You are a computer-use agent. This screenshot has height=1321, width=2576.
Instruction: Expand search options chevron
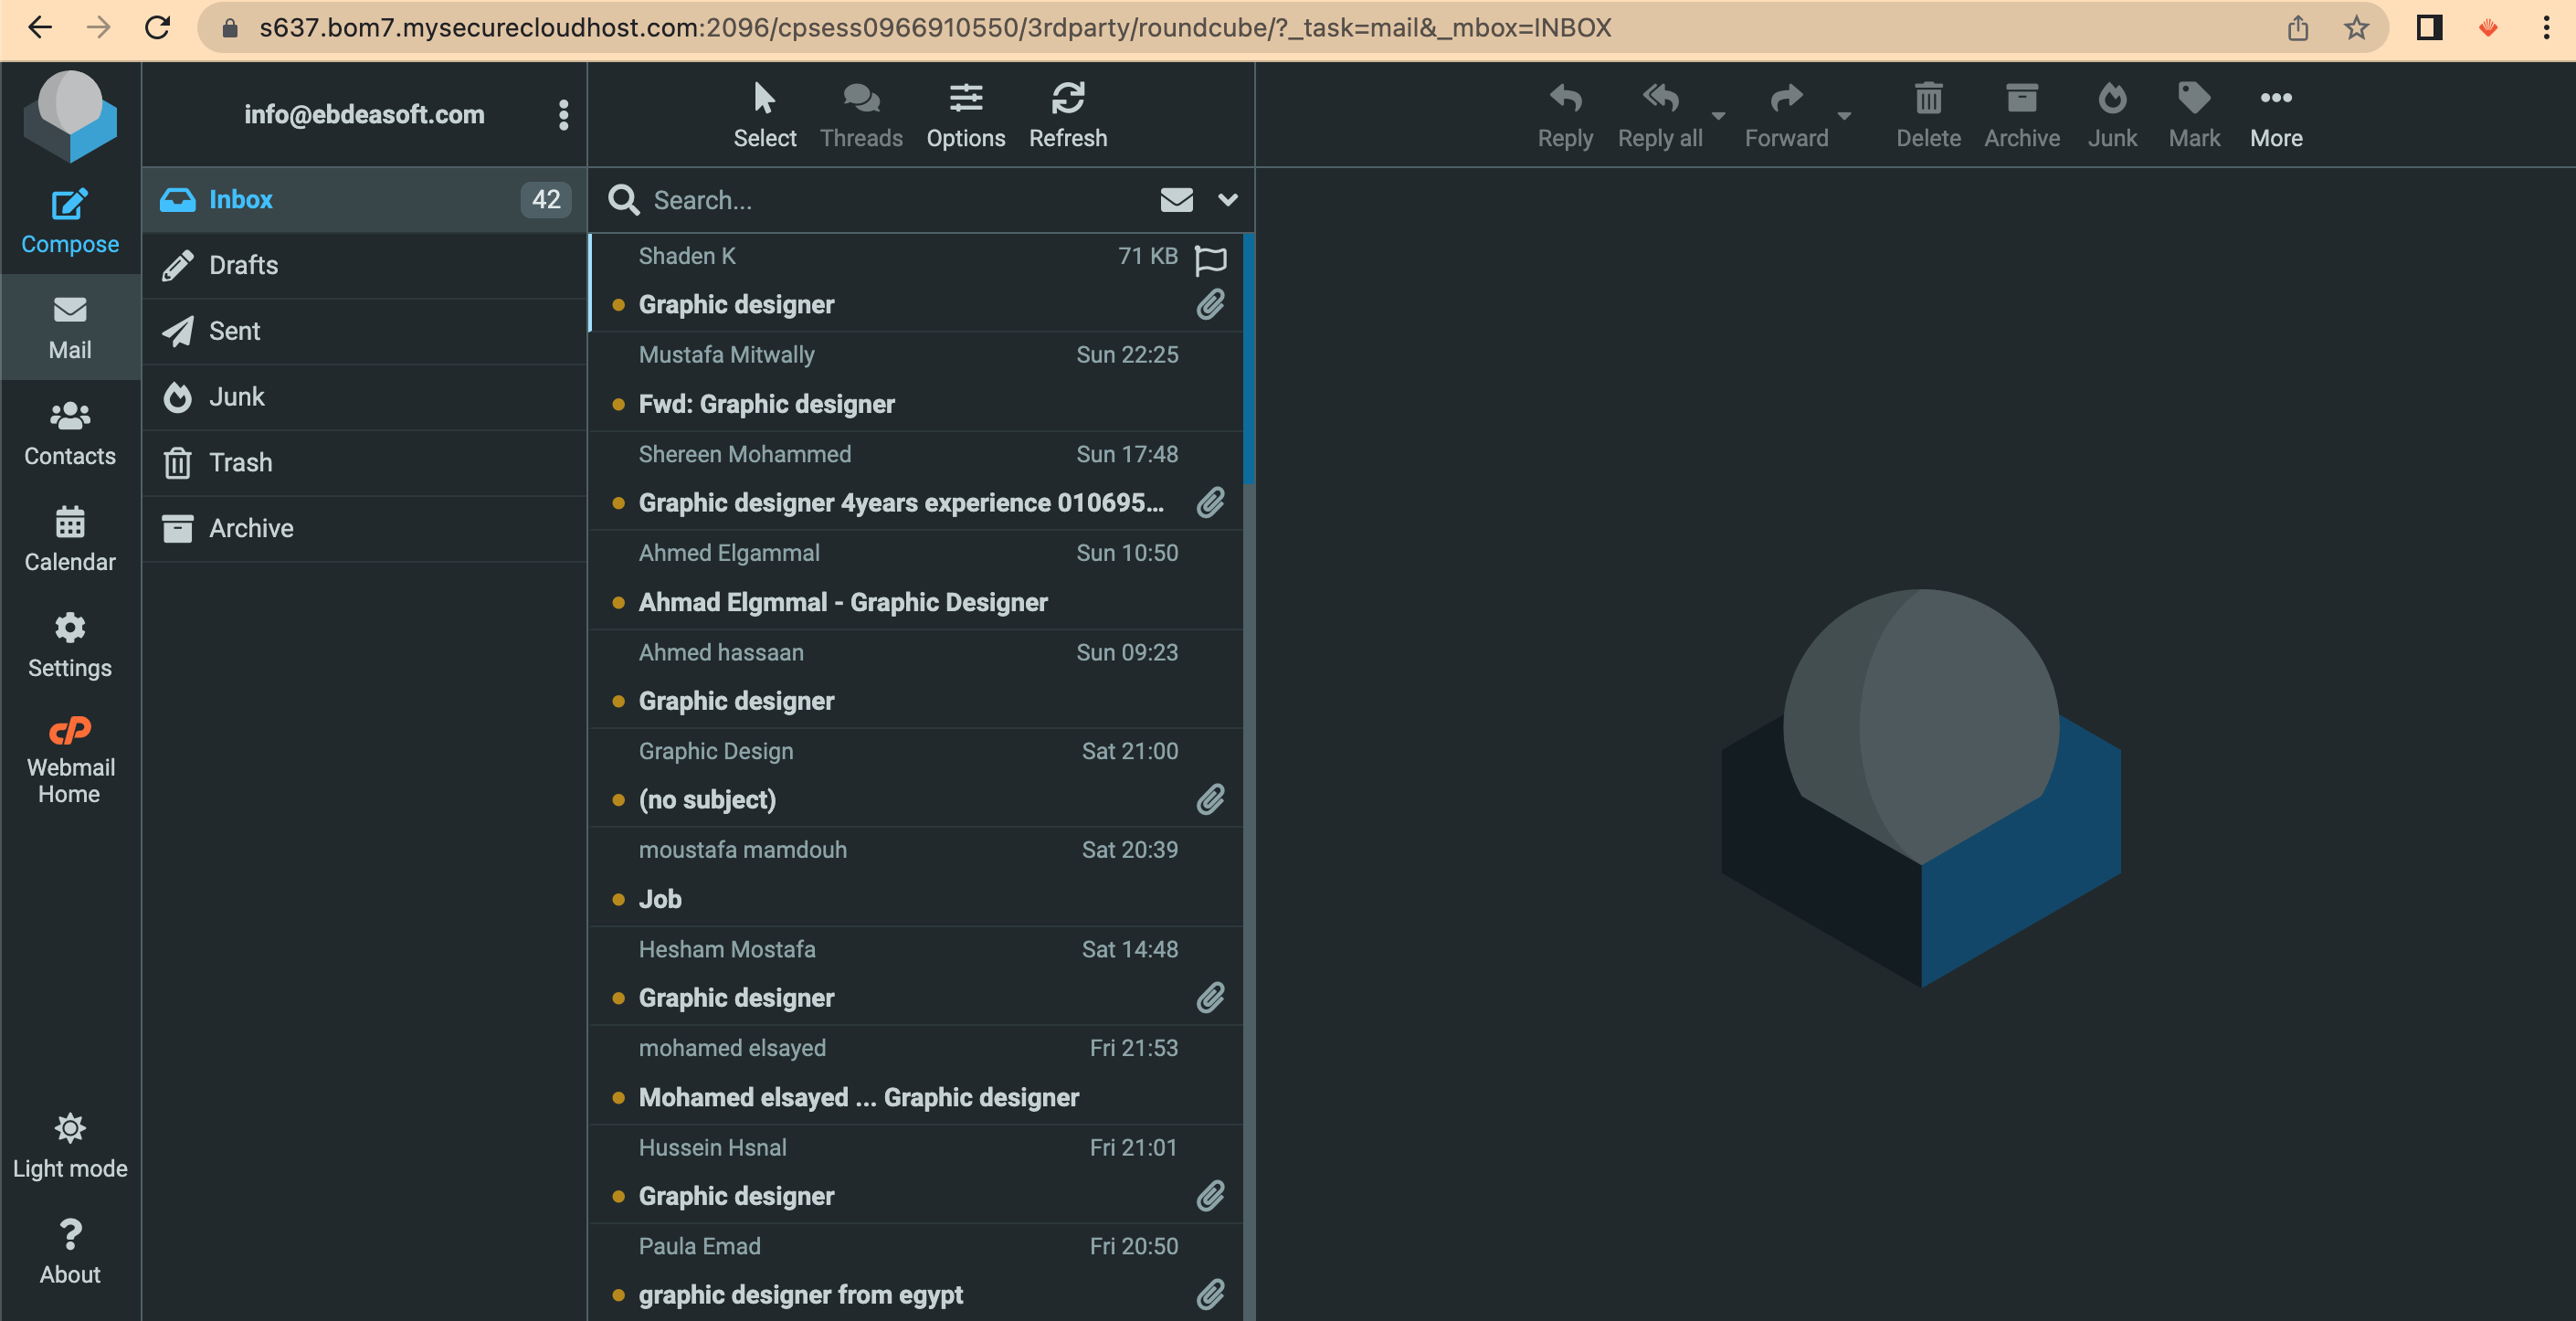[x=1227, y=200]
